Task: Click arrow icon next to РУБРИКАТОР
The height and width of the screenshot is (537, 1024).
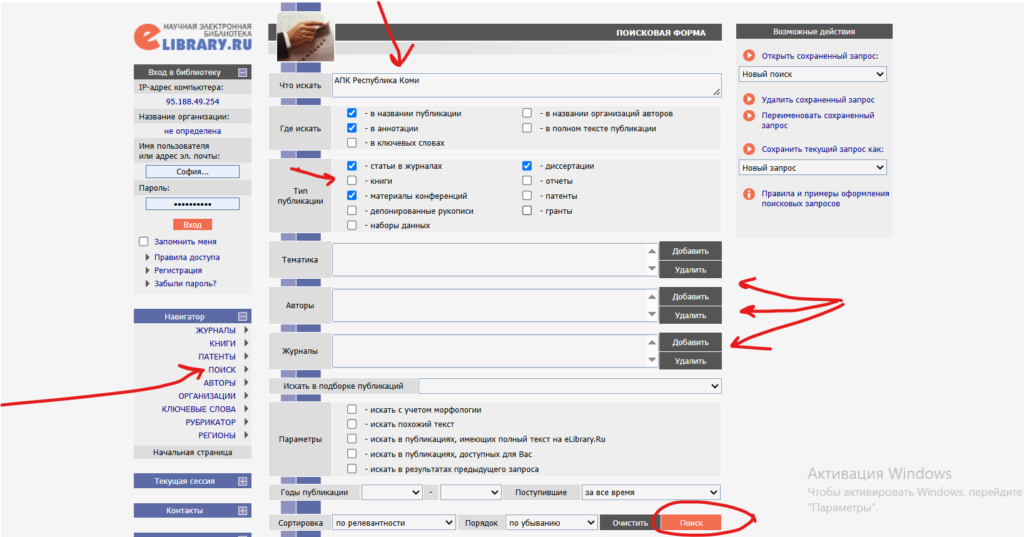Action: (246, 422)
